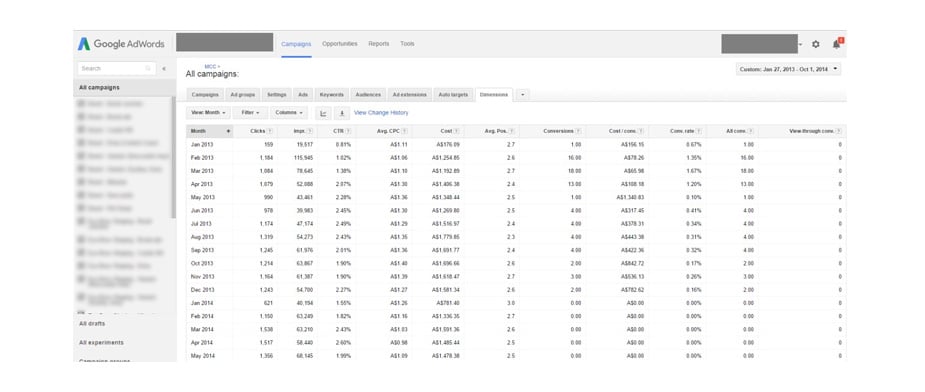
Task: Switch to the Auto targets tab
Action: [x=454, y=94]
